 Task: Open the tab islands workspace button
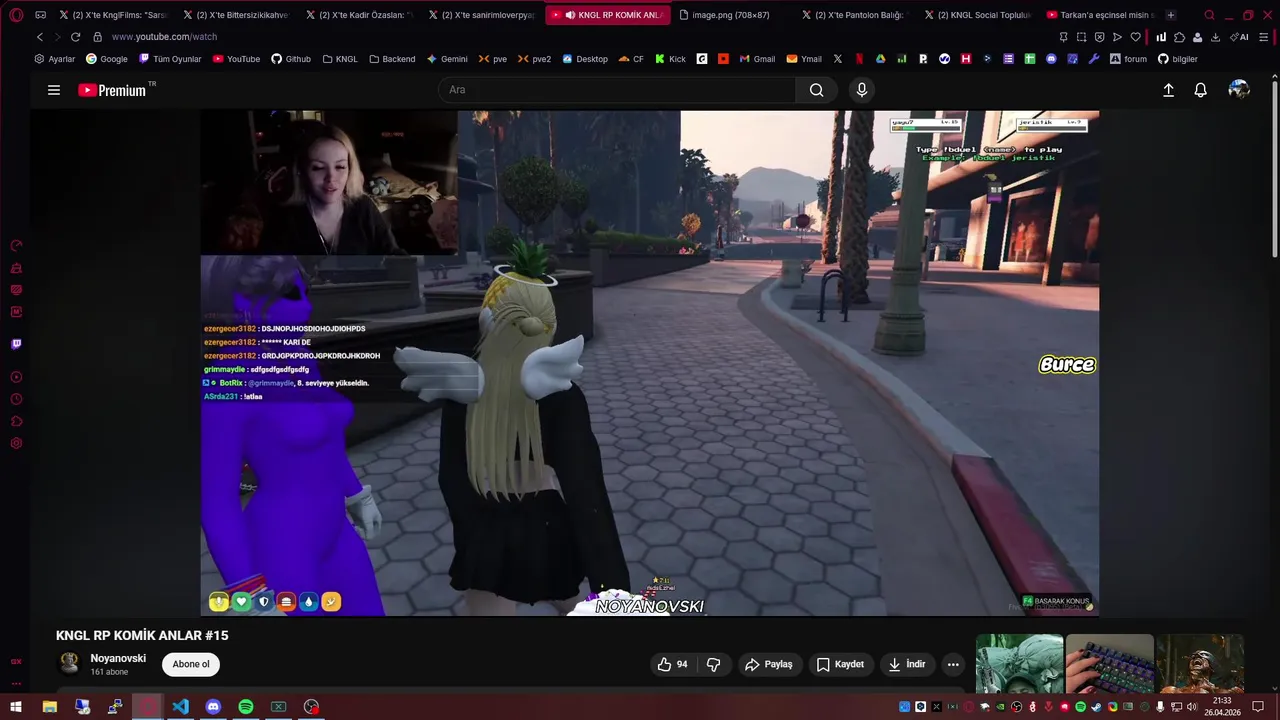tap(41, 15)
